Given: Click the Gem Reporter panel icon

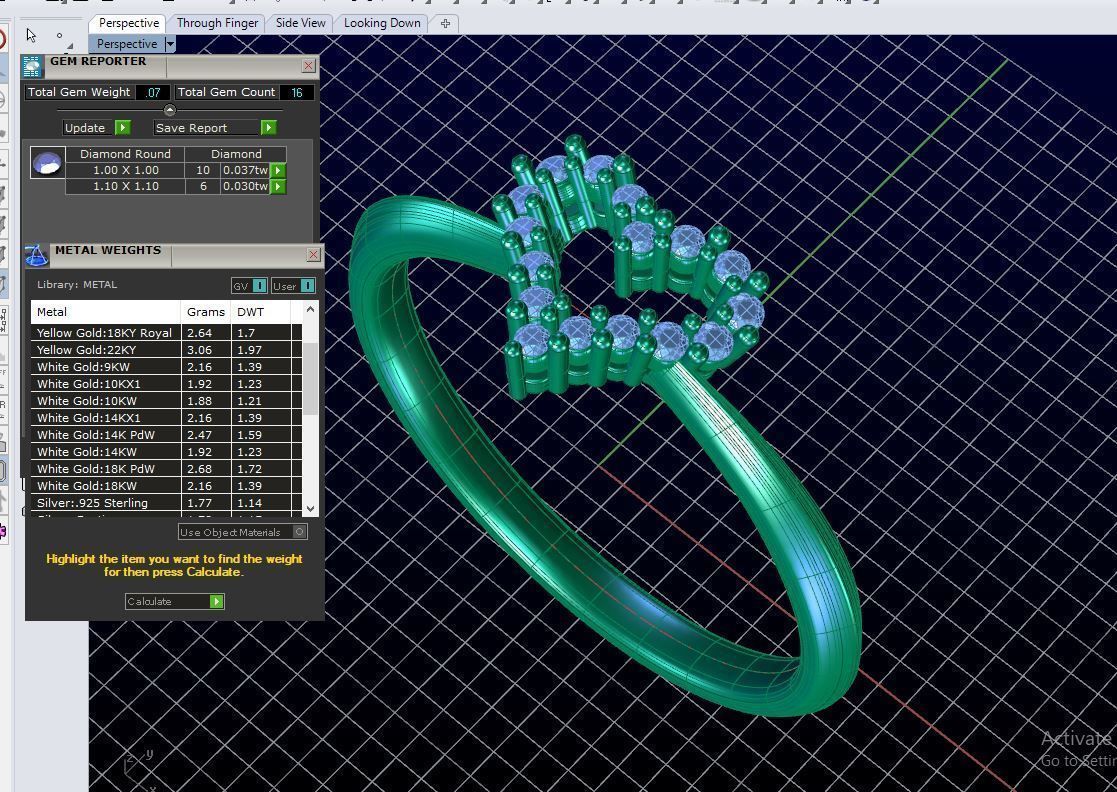Looking at the screenshot, I should click(32, 66).
